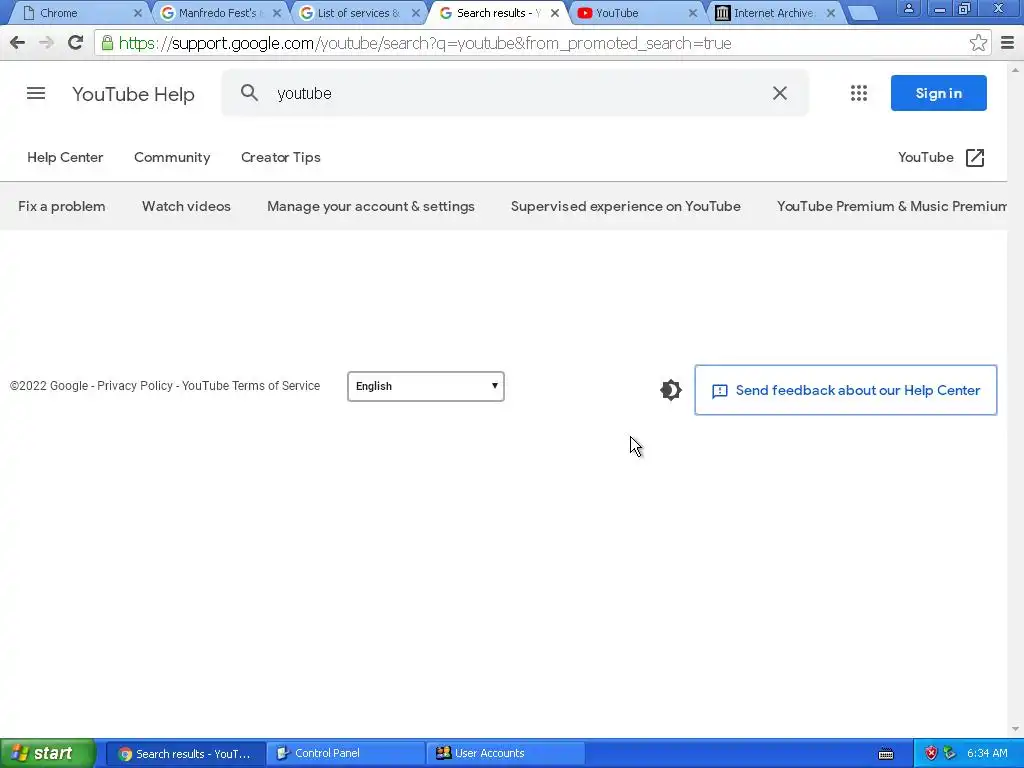Select YouTube Premium & Music Premium
1024x768 pixels.
click(891, 206)
